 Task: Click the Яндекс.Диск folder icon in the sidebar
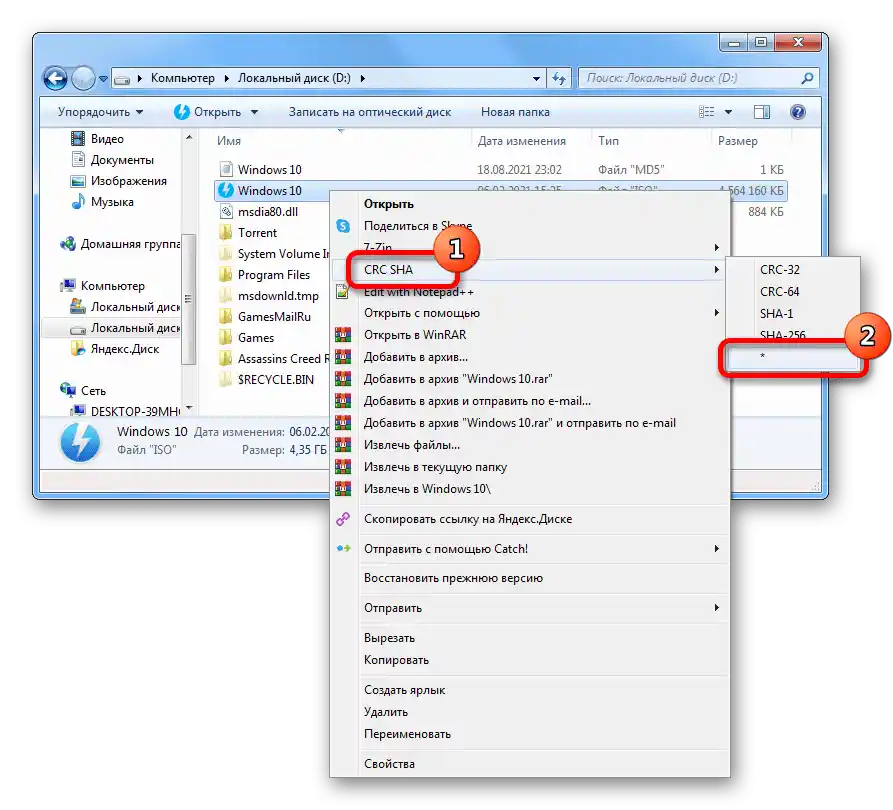click(x=77, y=349)
